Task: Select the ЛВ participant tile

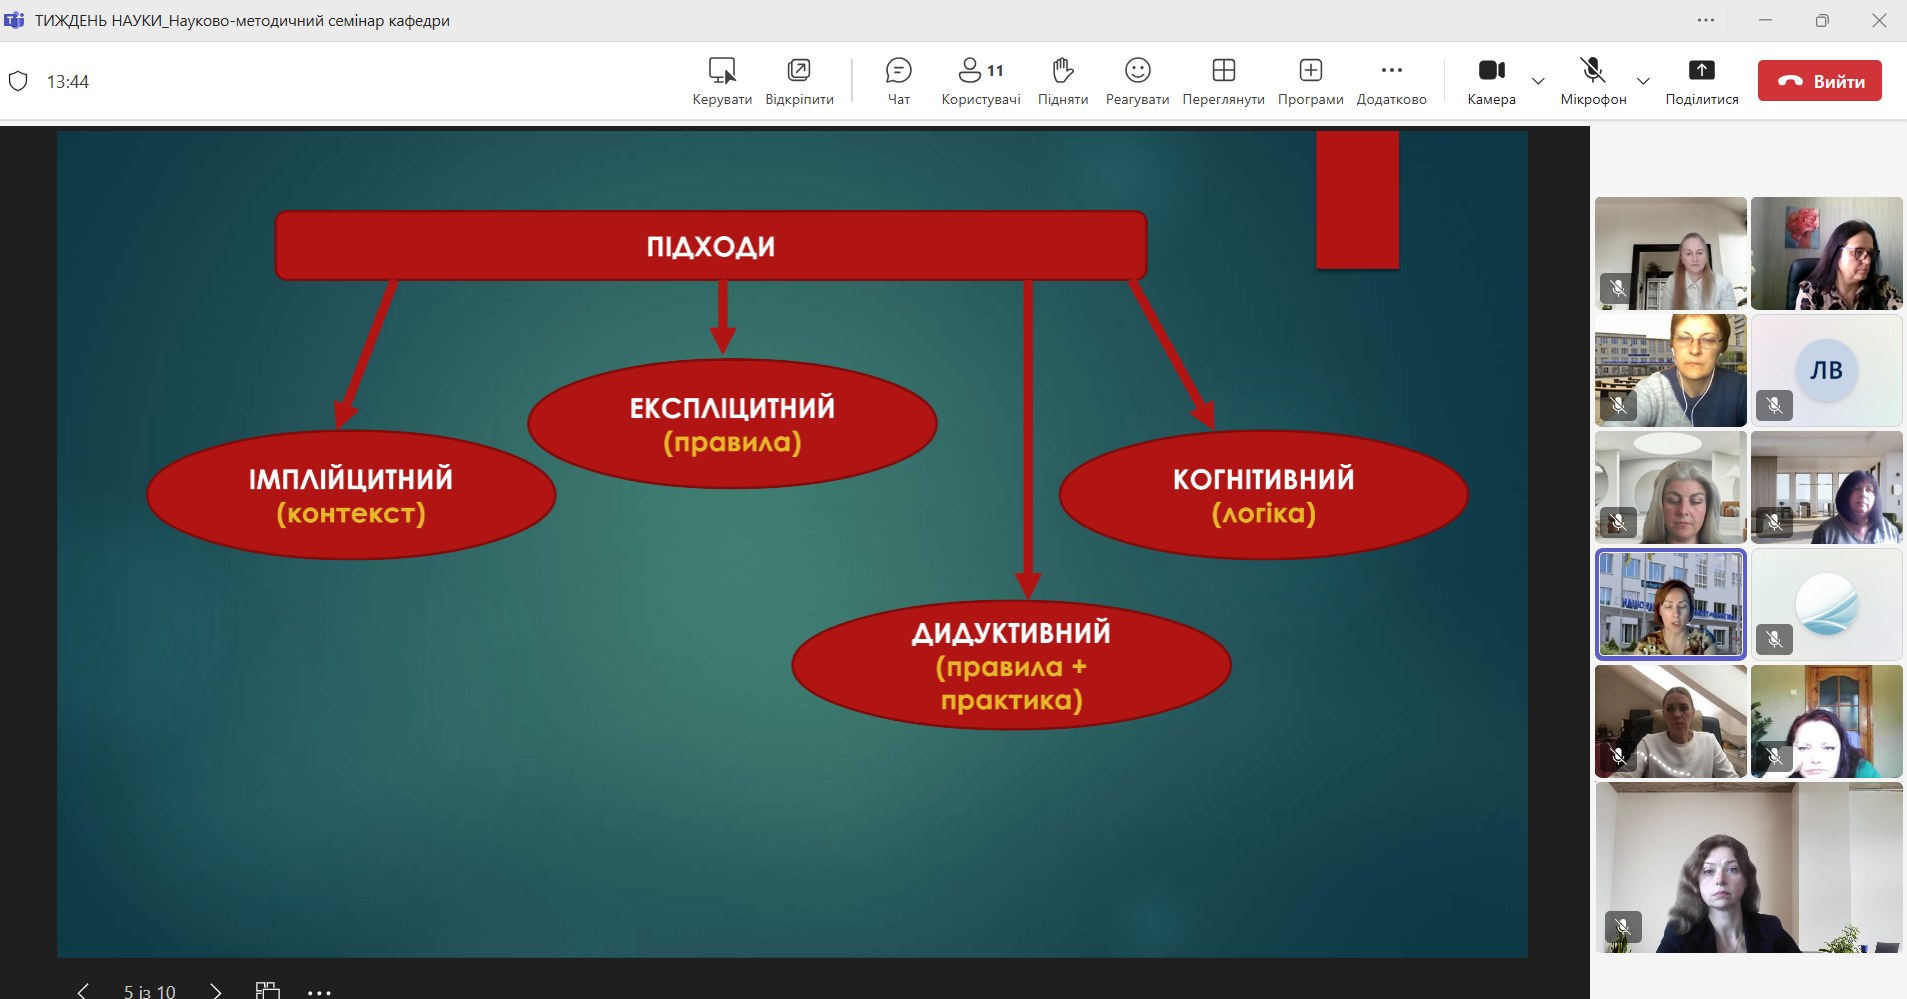Action: pyautogui.click(x=1826, y=371)
